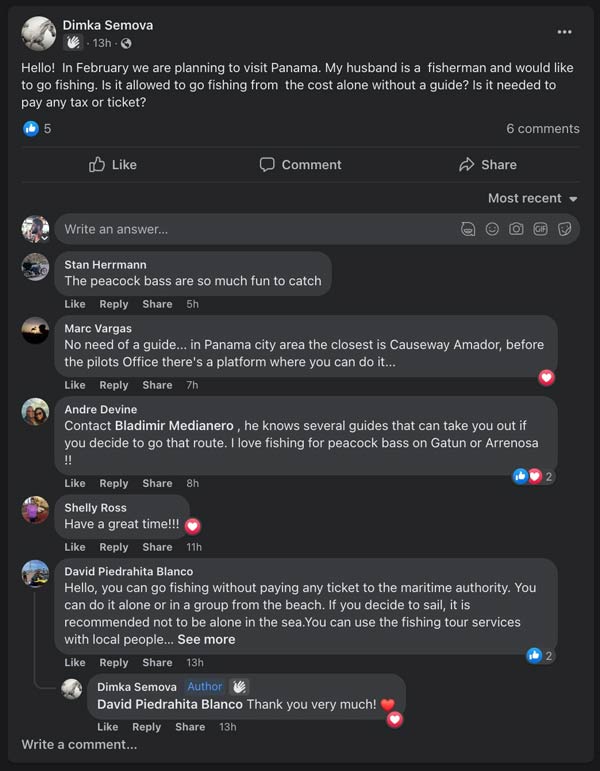Click the heart reaction on Marc Vargas's comment
Viewport: 600px width, 771px height.
(x=546, y=377)
